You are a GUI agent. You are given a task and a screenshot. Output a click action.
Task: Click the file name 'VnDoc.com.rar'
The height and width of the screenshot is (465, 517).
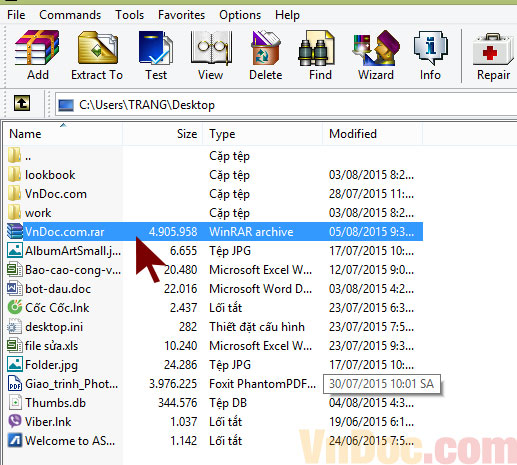[x=65, y=231]
